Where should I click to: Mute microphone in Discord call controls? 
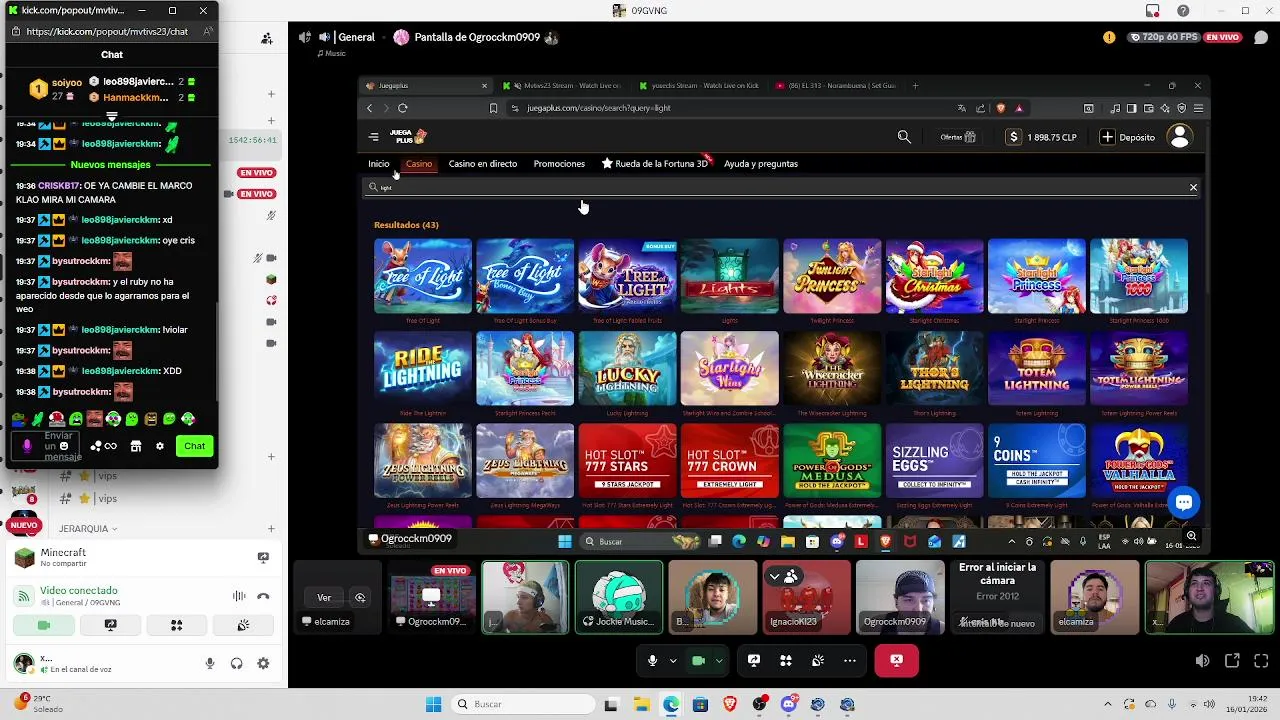[652, 660]
